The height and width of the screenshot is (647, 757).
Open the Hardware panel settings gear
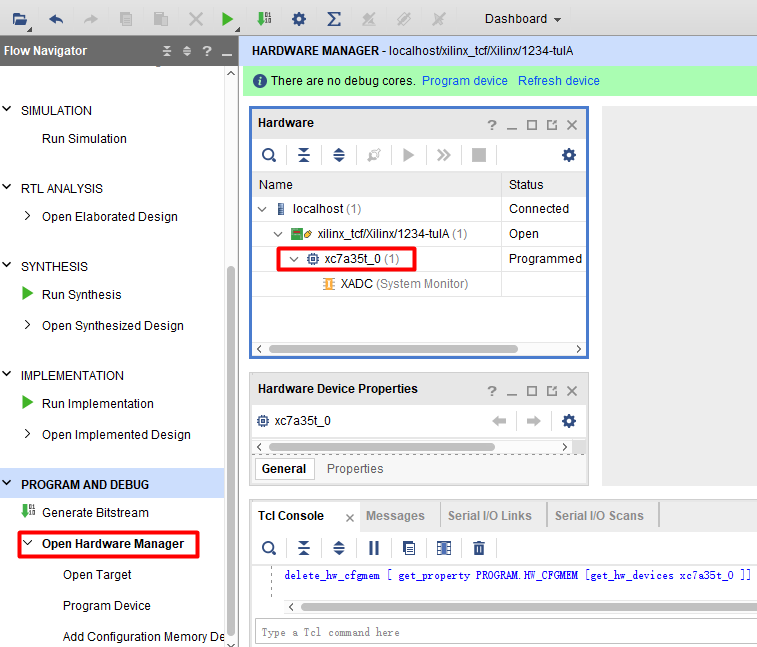569,155
